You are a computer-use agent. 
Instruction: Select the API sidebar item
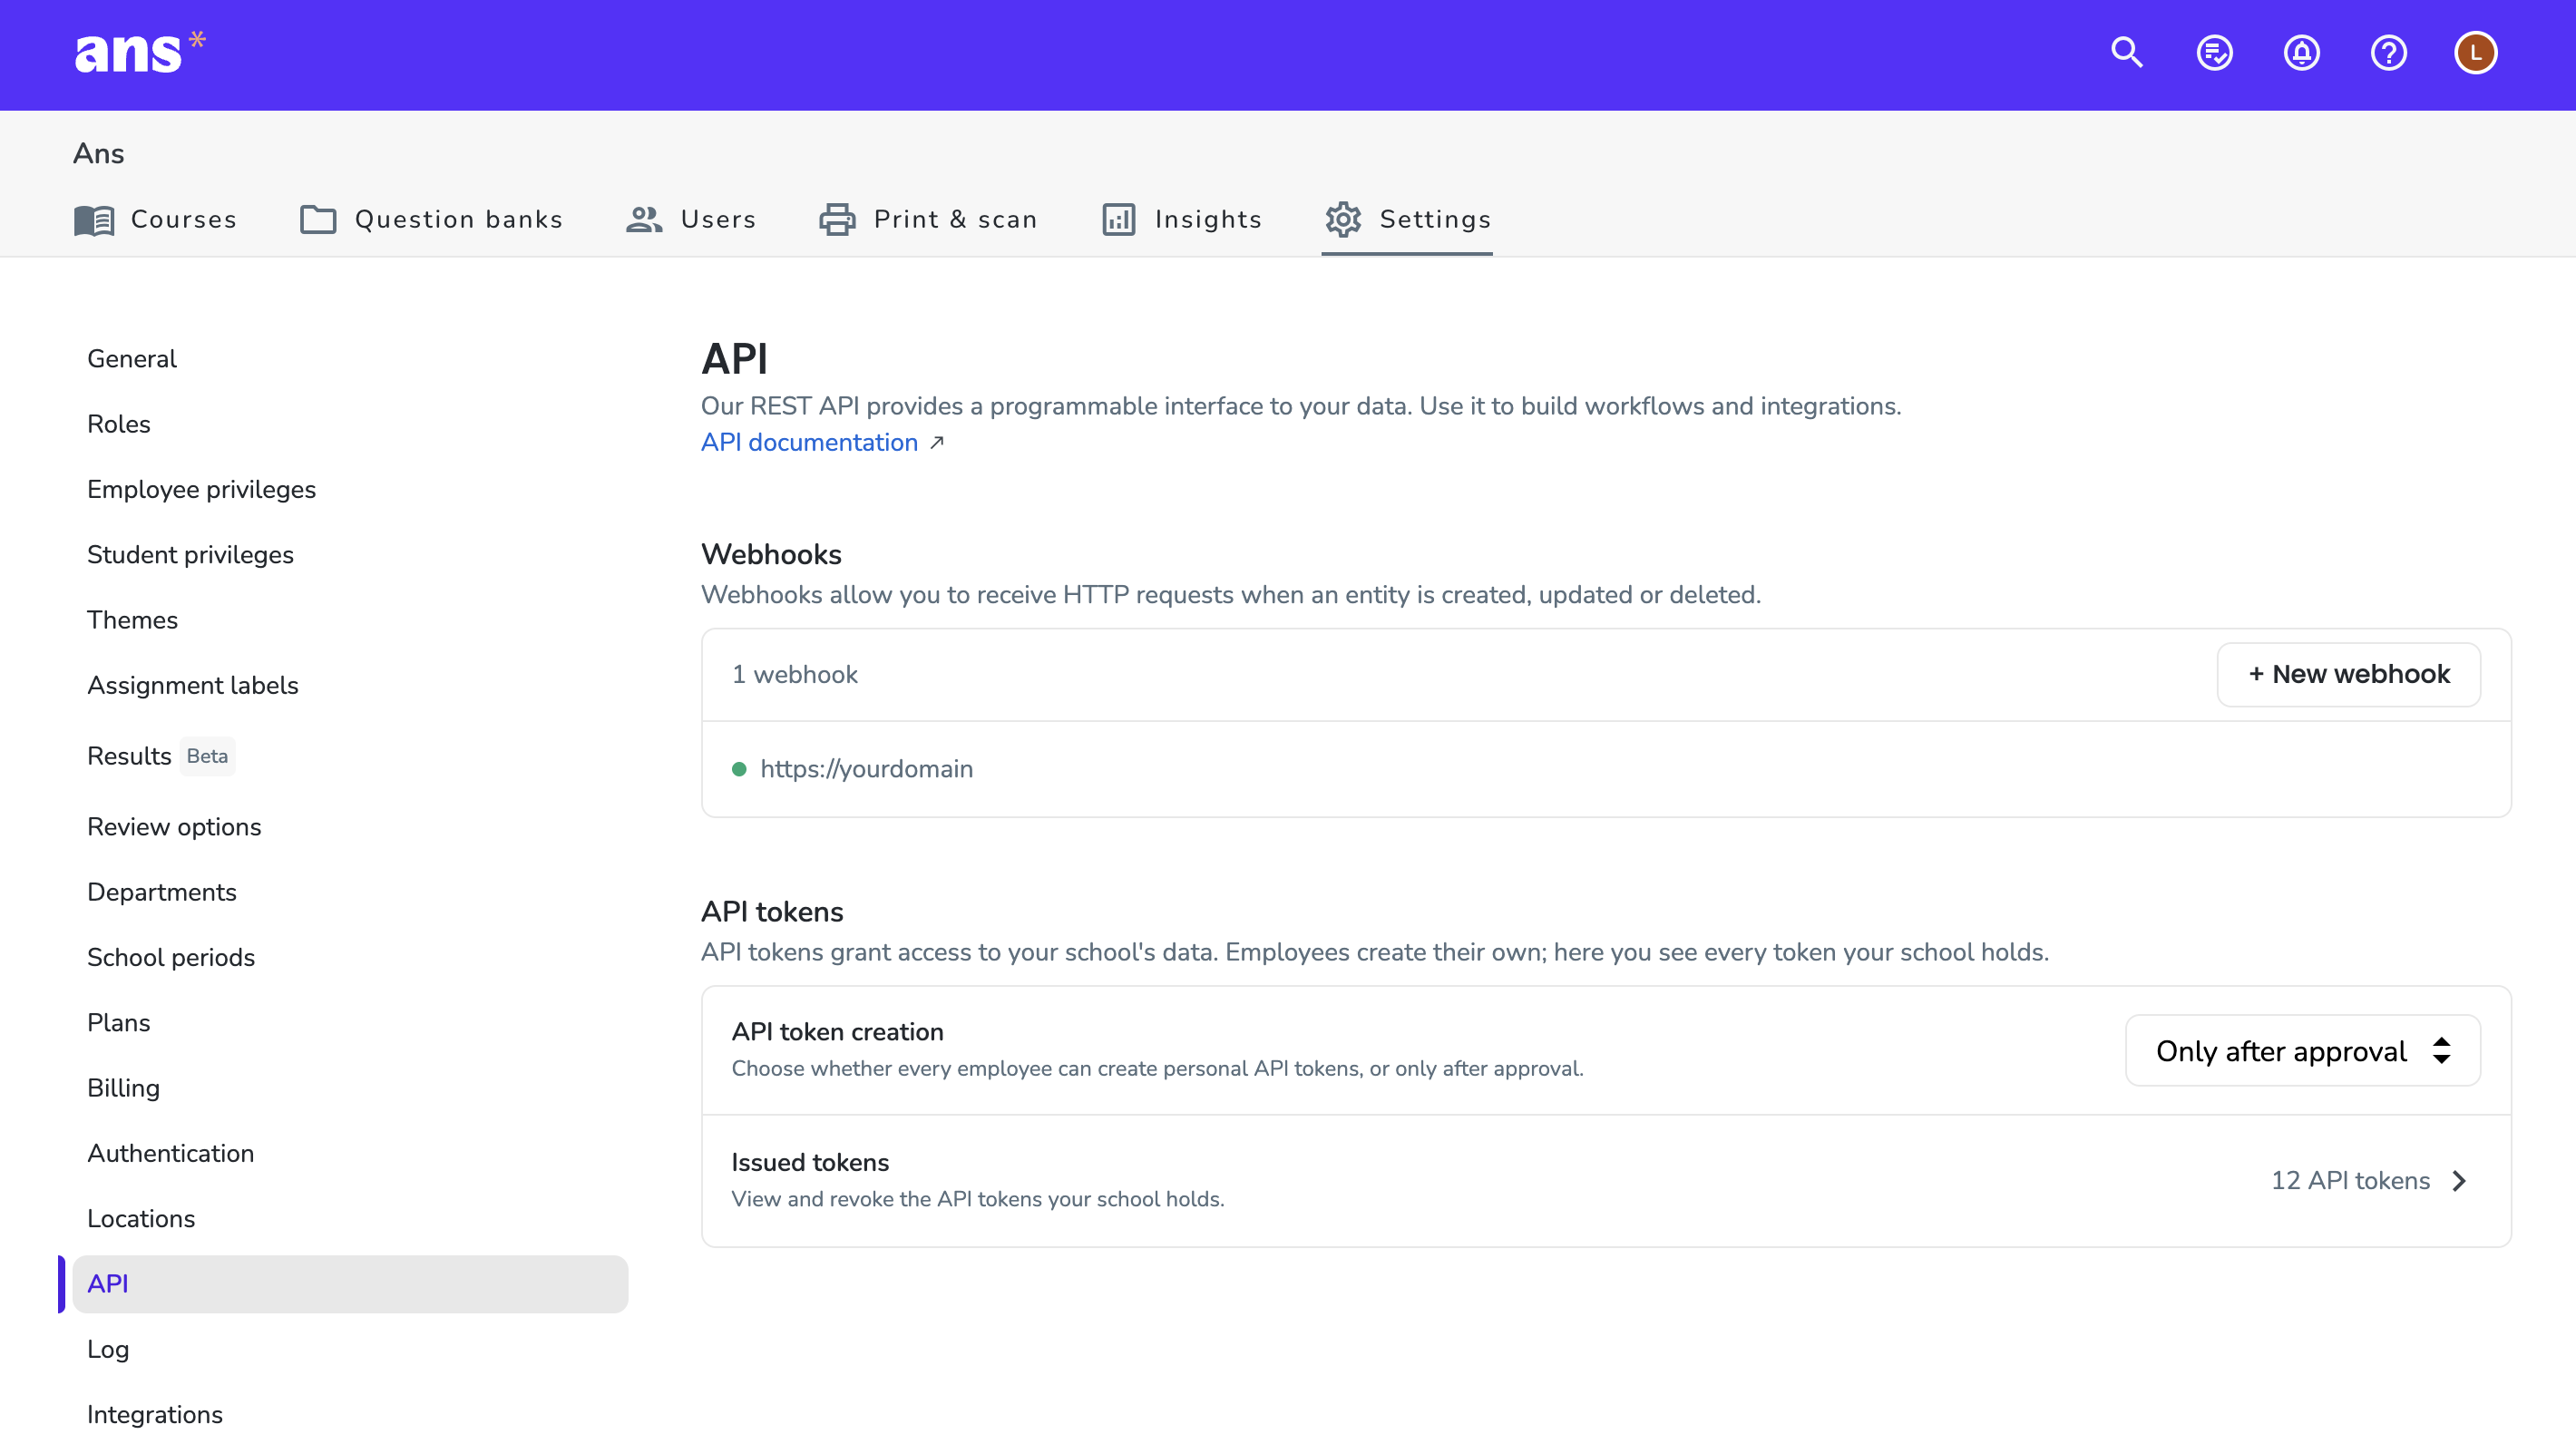click(x=350, y=1283)
